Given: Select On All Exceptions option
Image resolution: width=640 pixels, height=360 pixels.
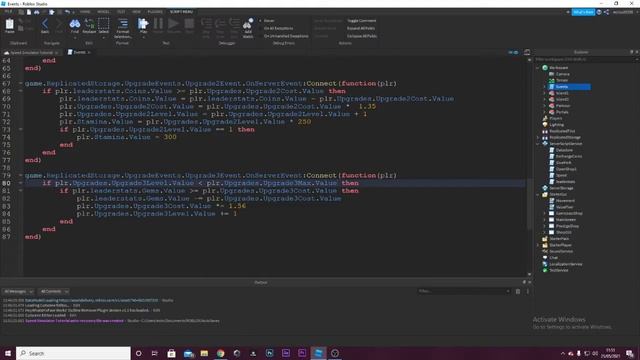Looking at the screenshot, I should (x=278, y=29).
